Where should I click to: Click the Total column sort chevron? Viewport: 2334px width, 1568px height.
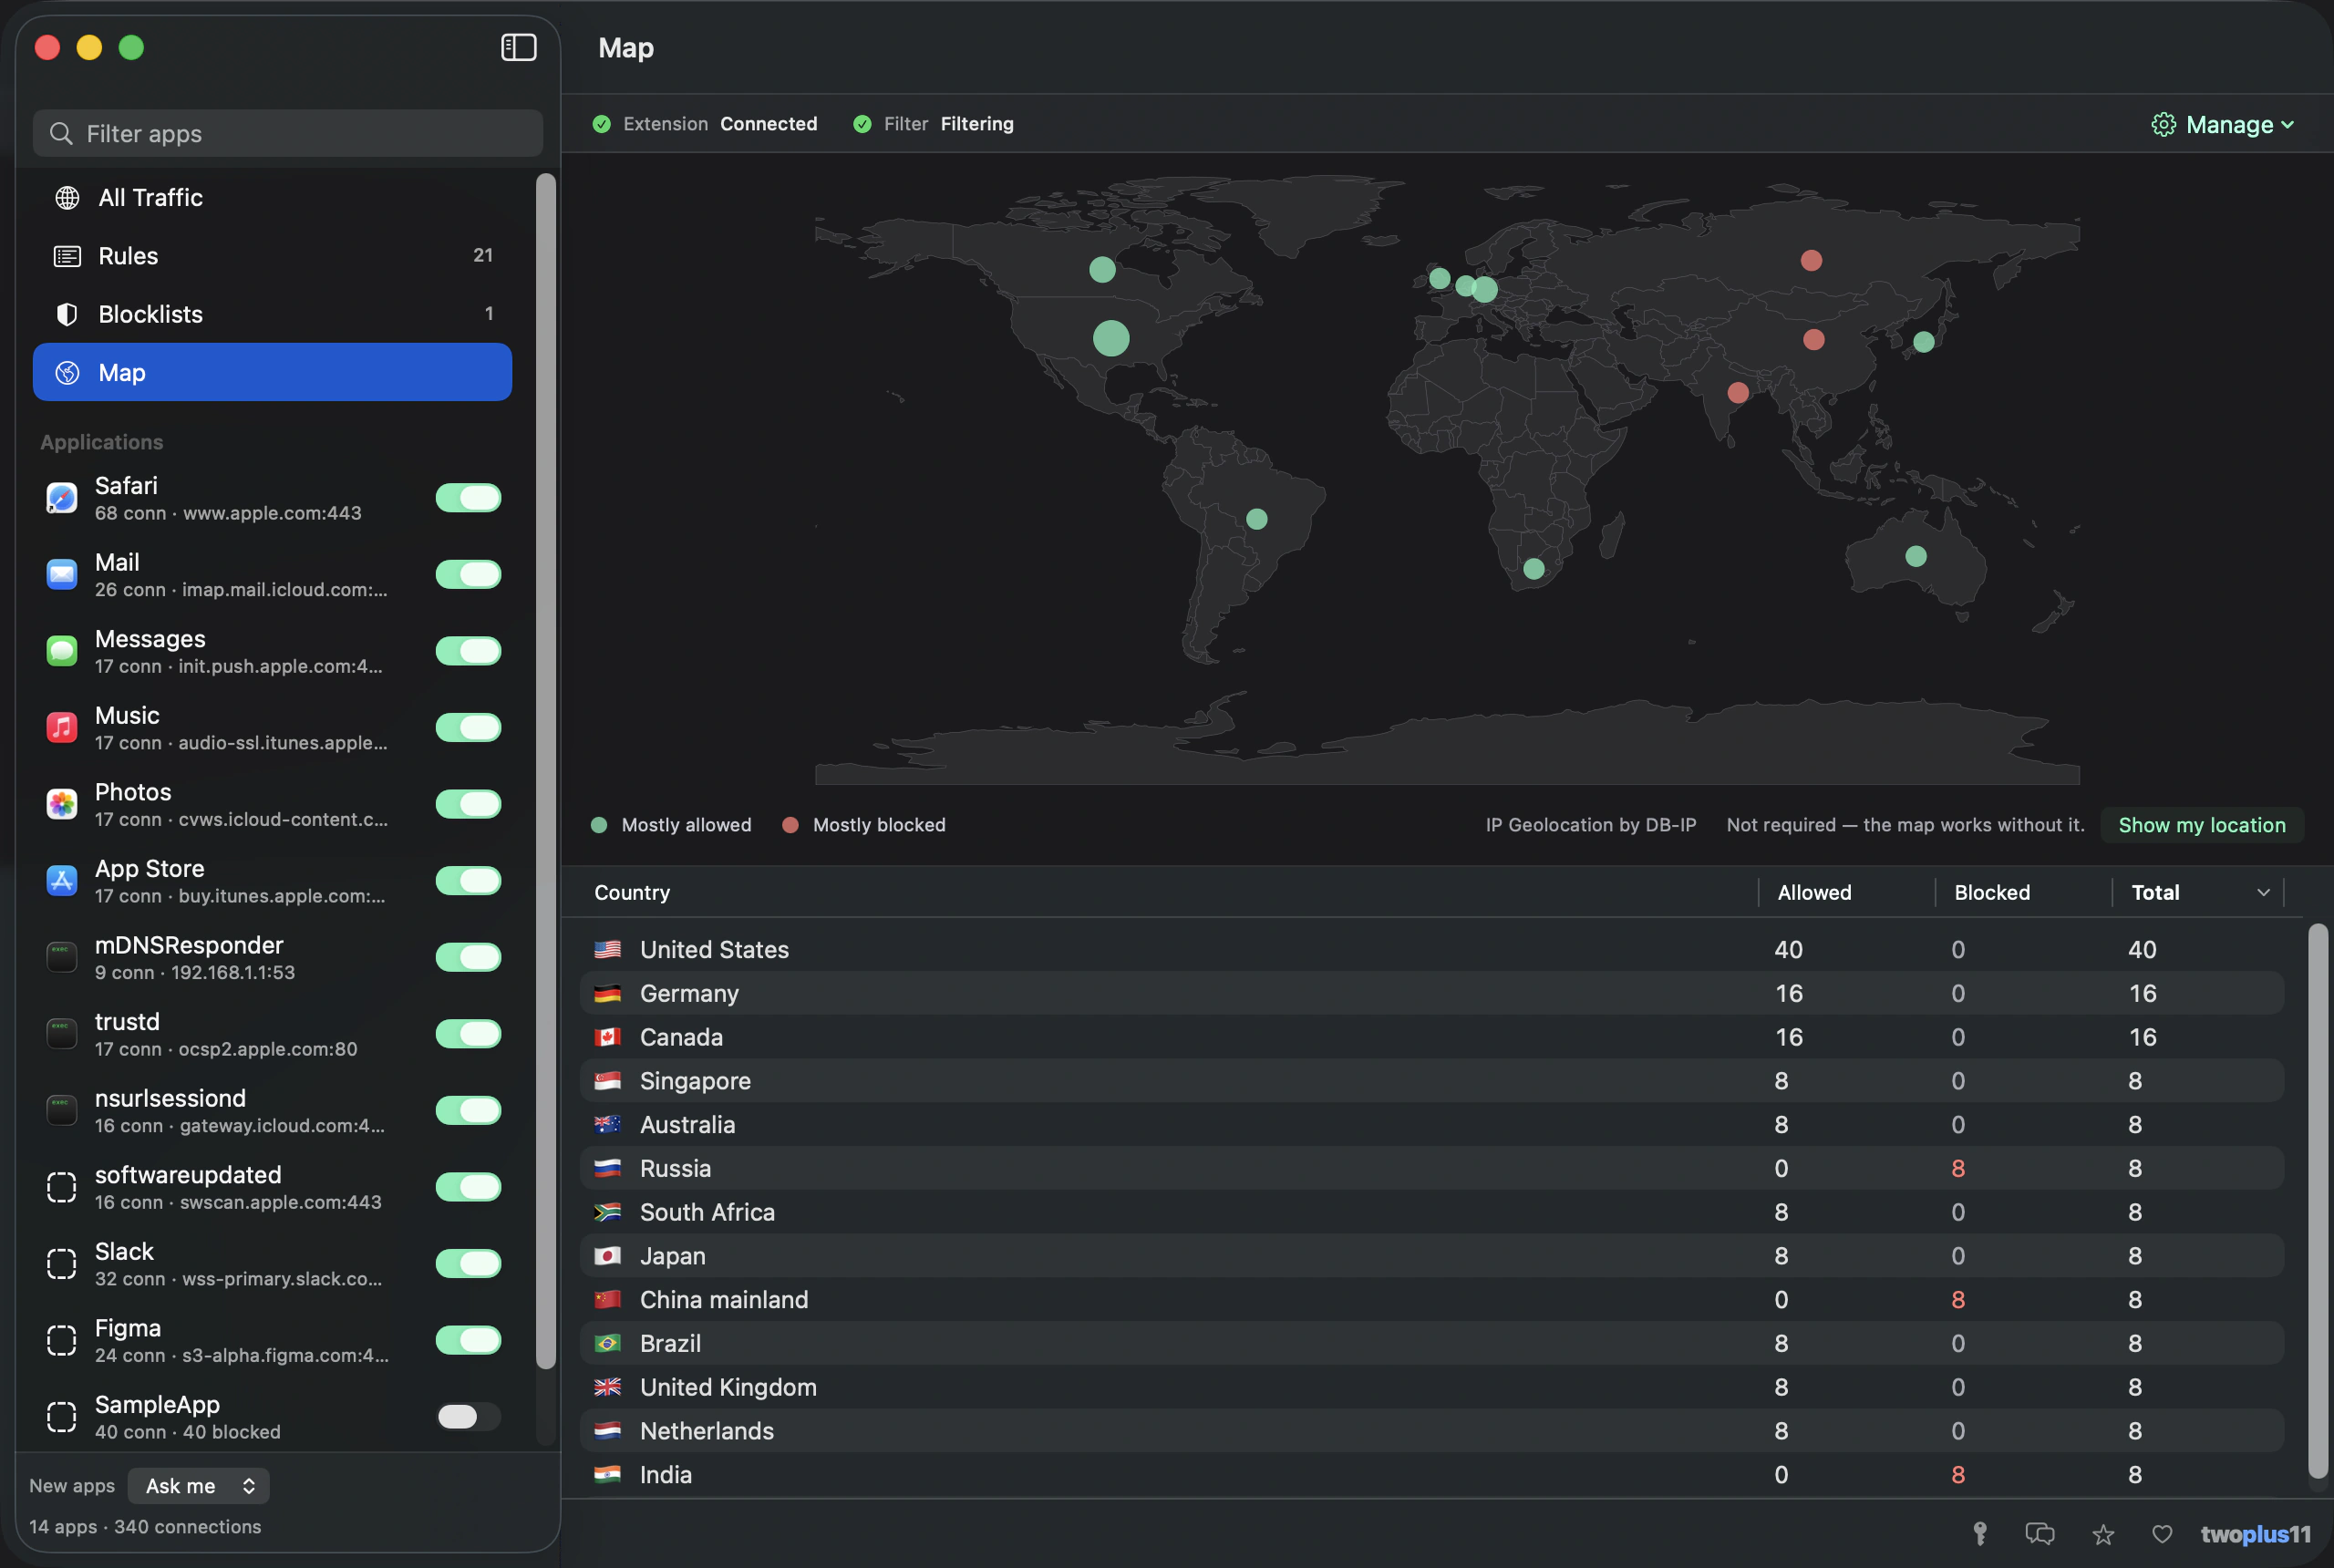[2263, 892]
